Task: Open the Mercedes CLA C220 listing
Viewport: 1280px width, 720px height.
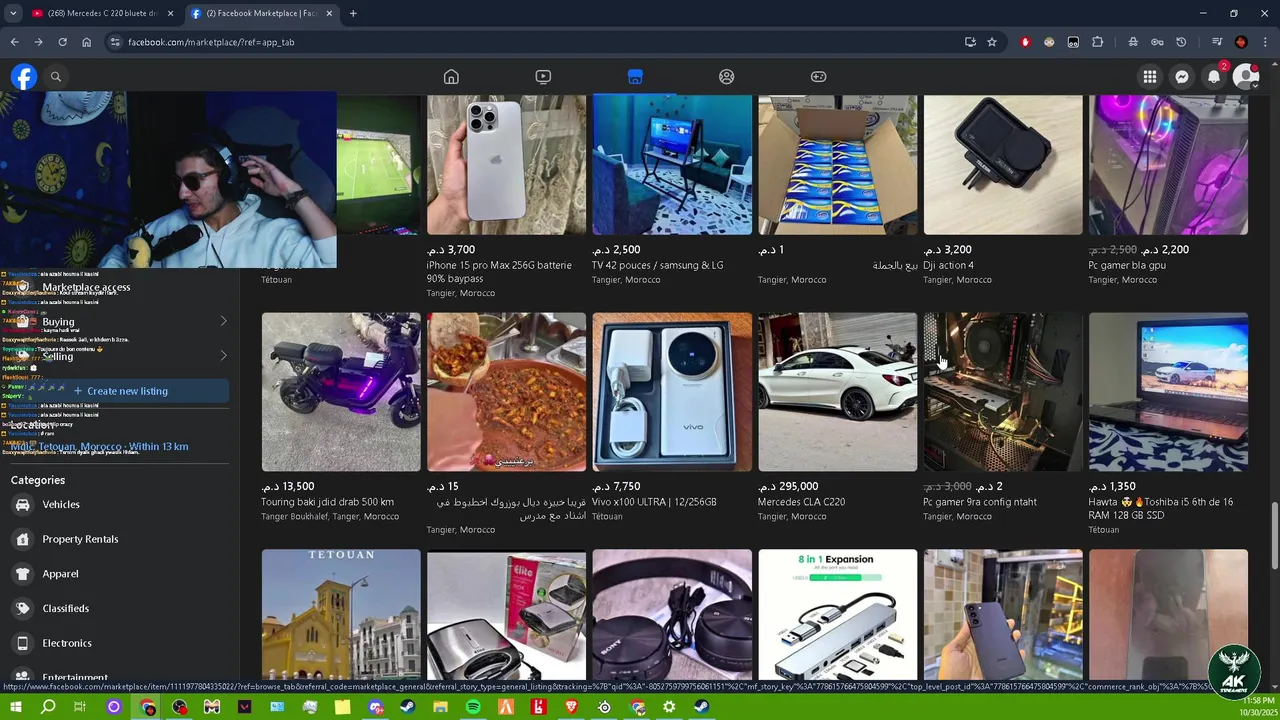Action: pos(837,417)
